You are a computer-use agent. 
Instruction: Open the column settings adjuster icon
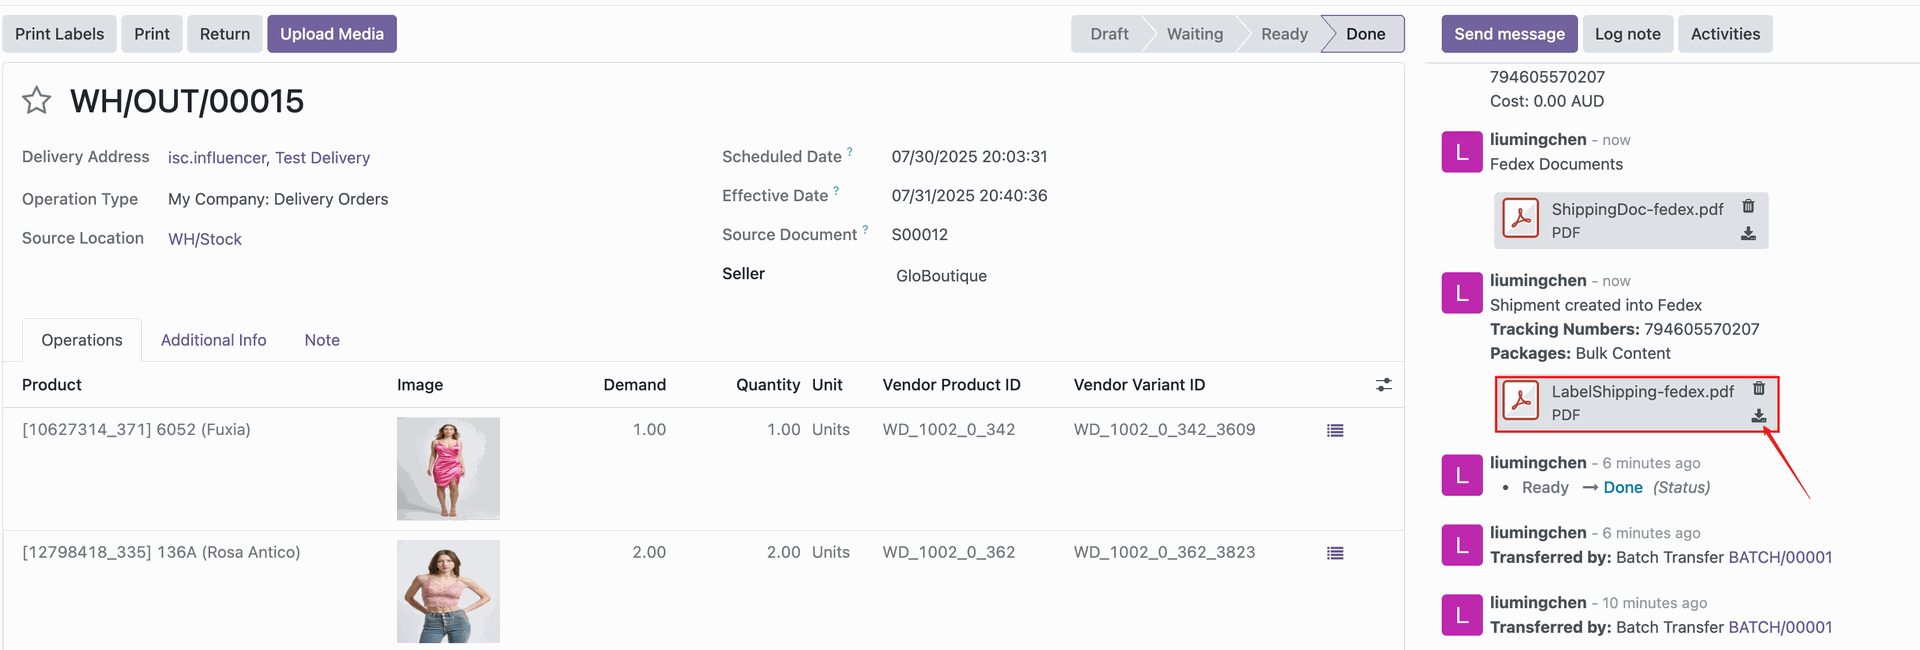tap(1384, 385)
